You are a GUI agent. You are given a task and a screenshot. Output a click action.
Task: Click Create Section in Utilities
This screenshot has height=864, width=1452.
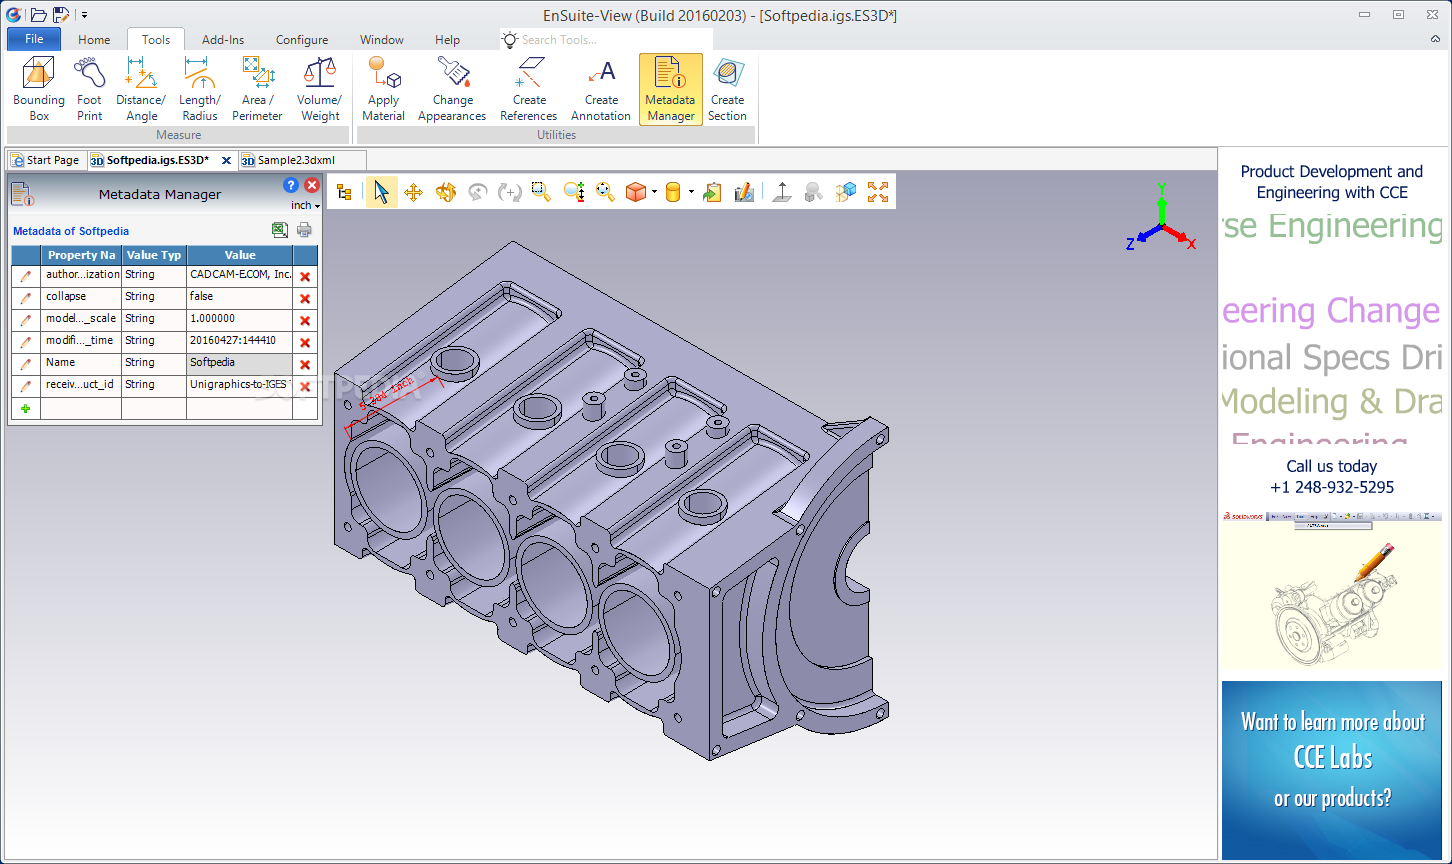tap(728, 89)
